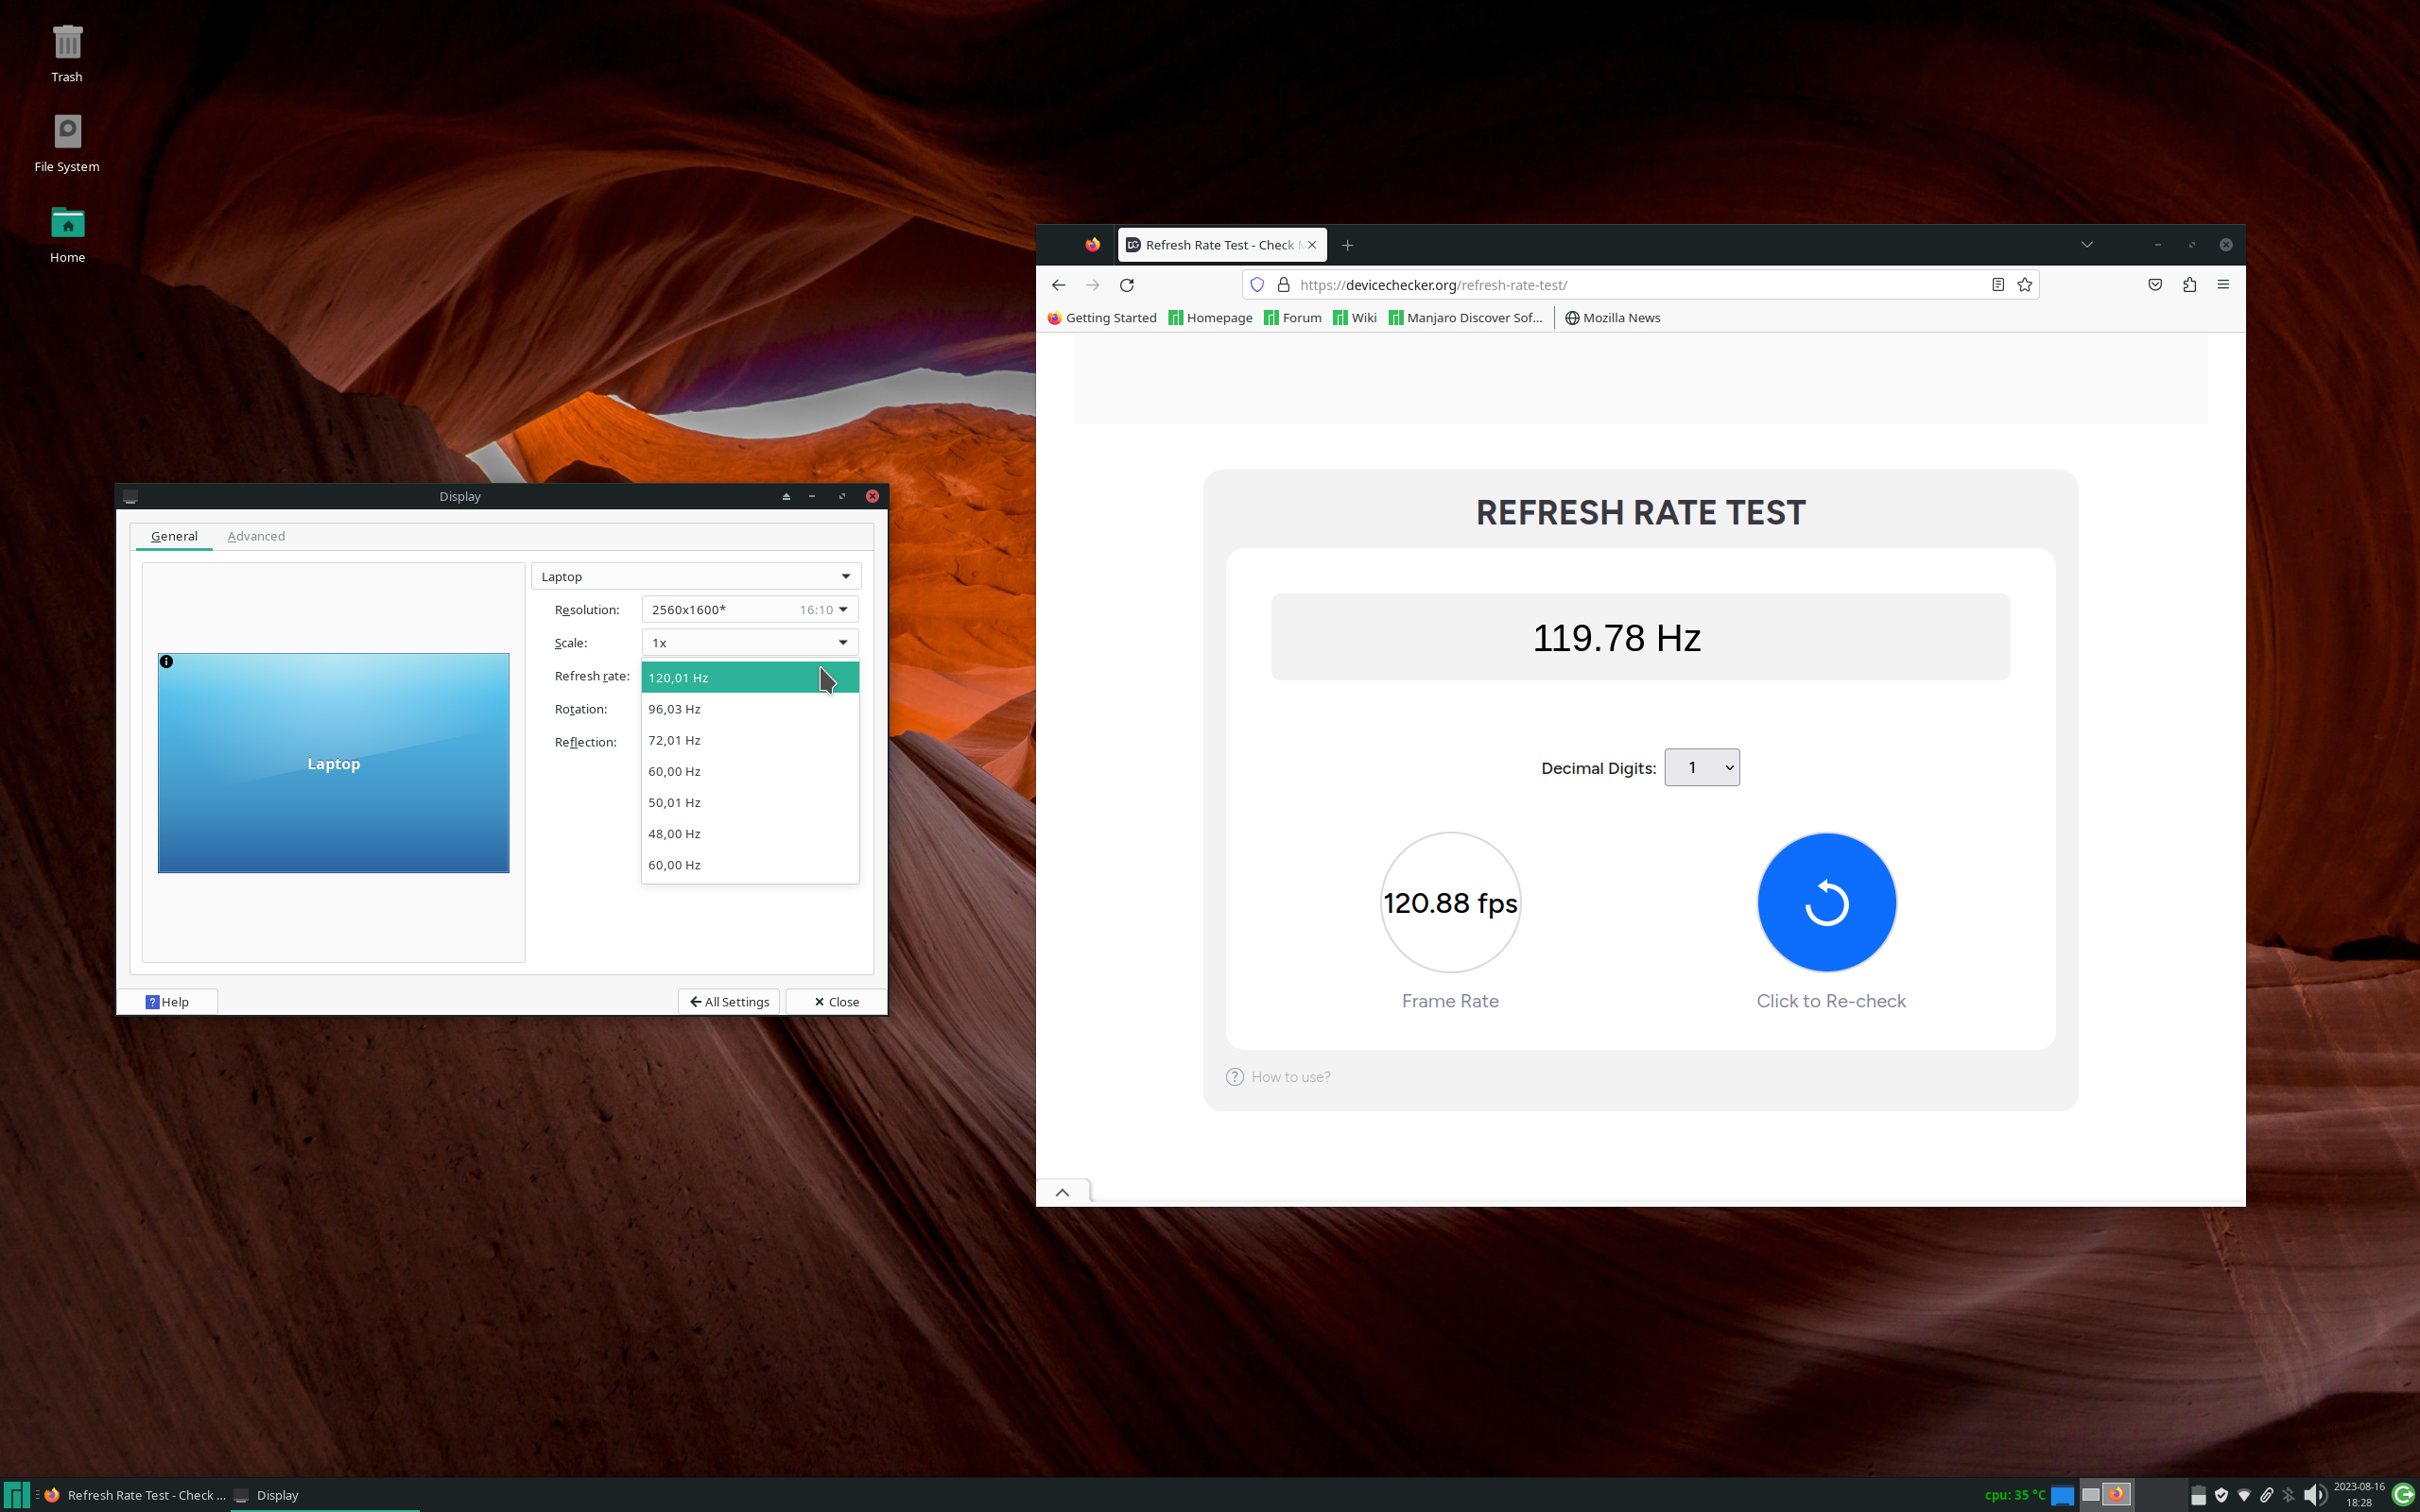Switch to the Advanced tab
This screenshot has width=2420, height=1512.
256,537
